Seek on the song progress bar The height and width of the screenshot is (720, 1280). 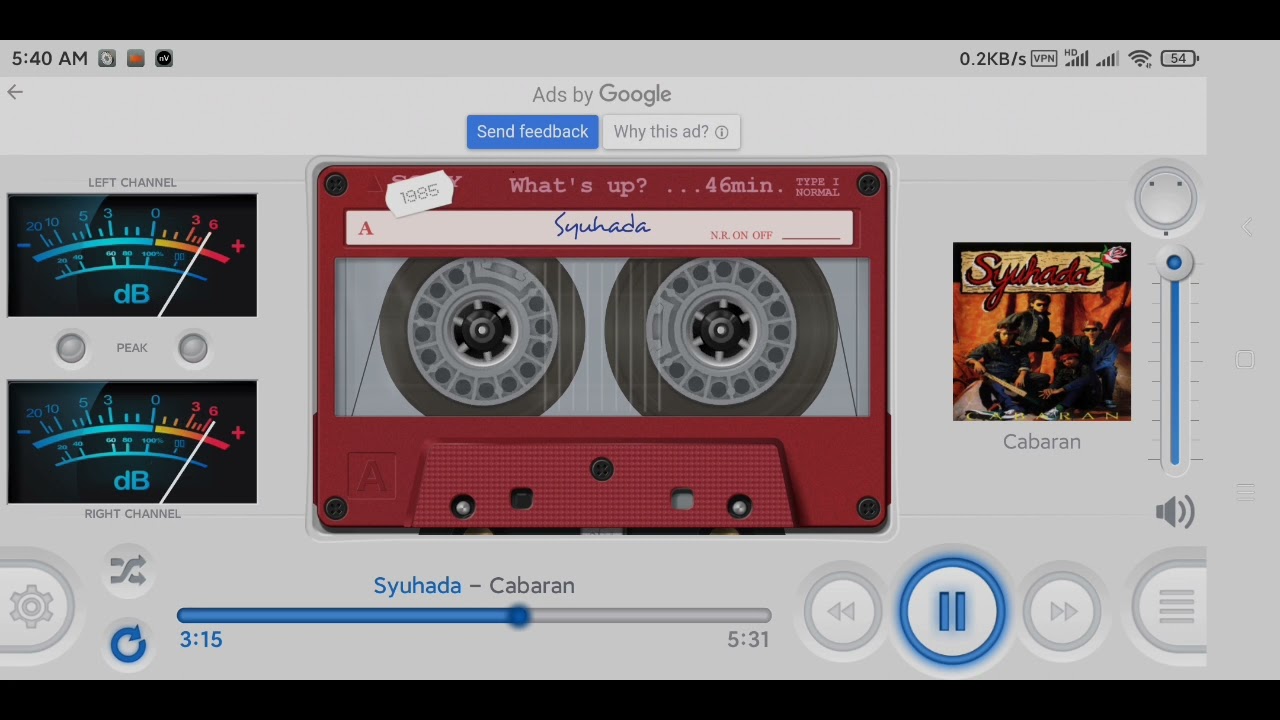pyautogui.click(x=474, y=616)
